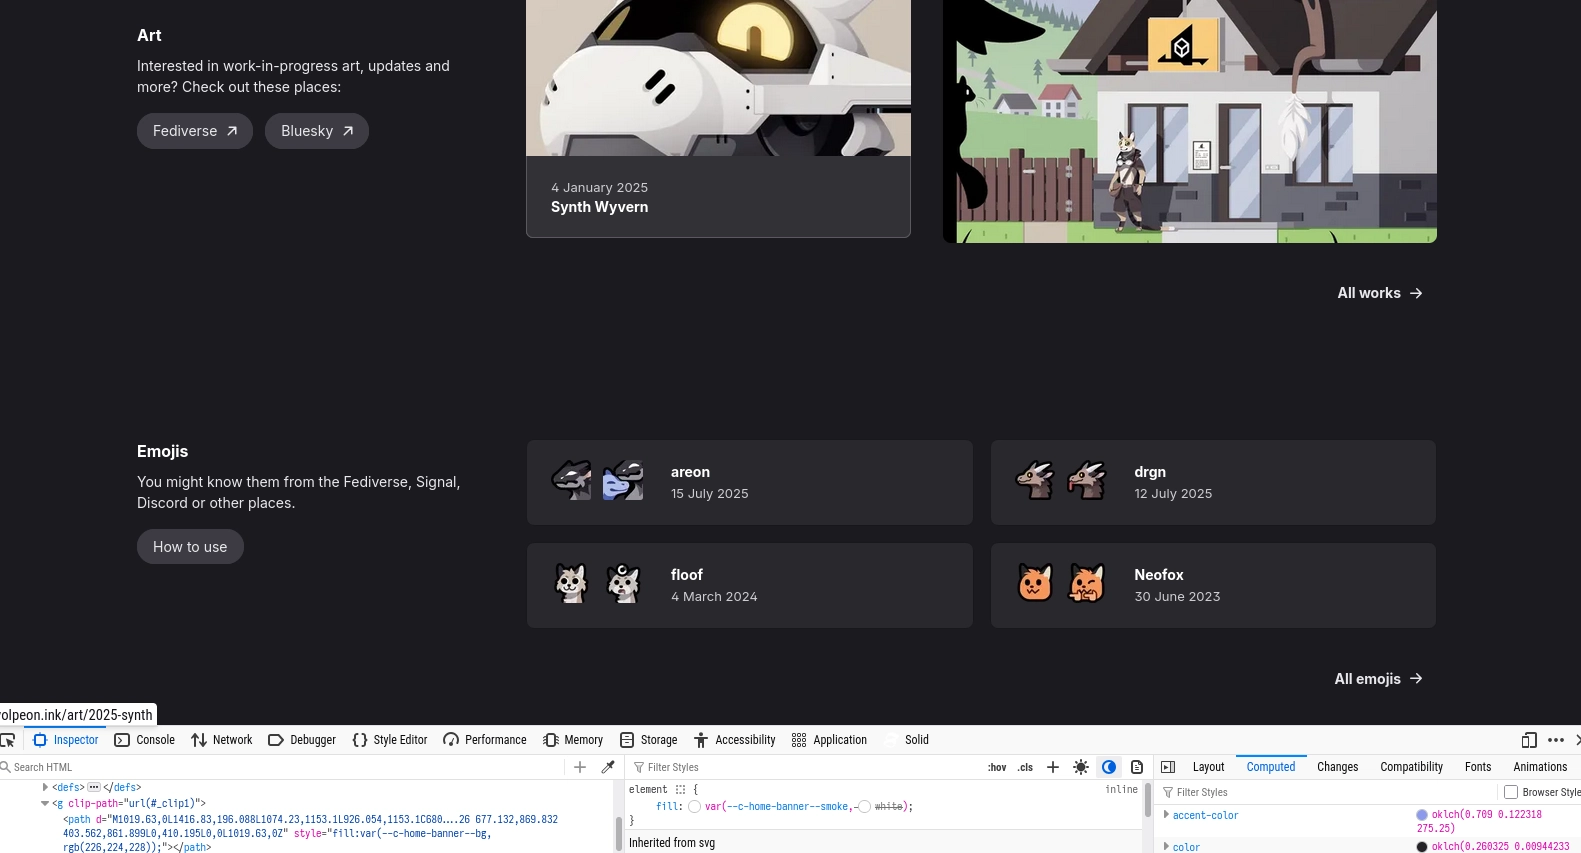The width and height of the screenshot is (1581, 853).
Task: Toggle light color scheme simulation
Action: coord(1081,767)
